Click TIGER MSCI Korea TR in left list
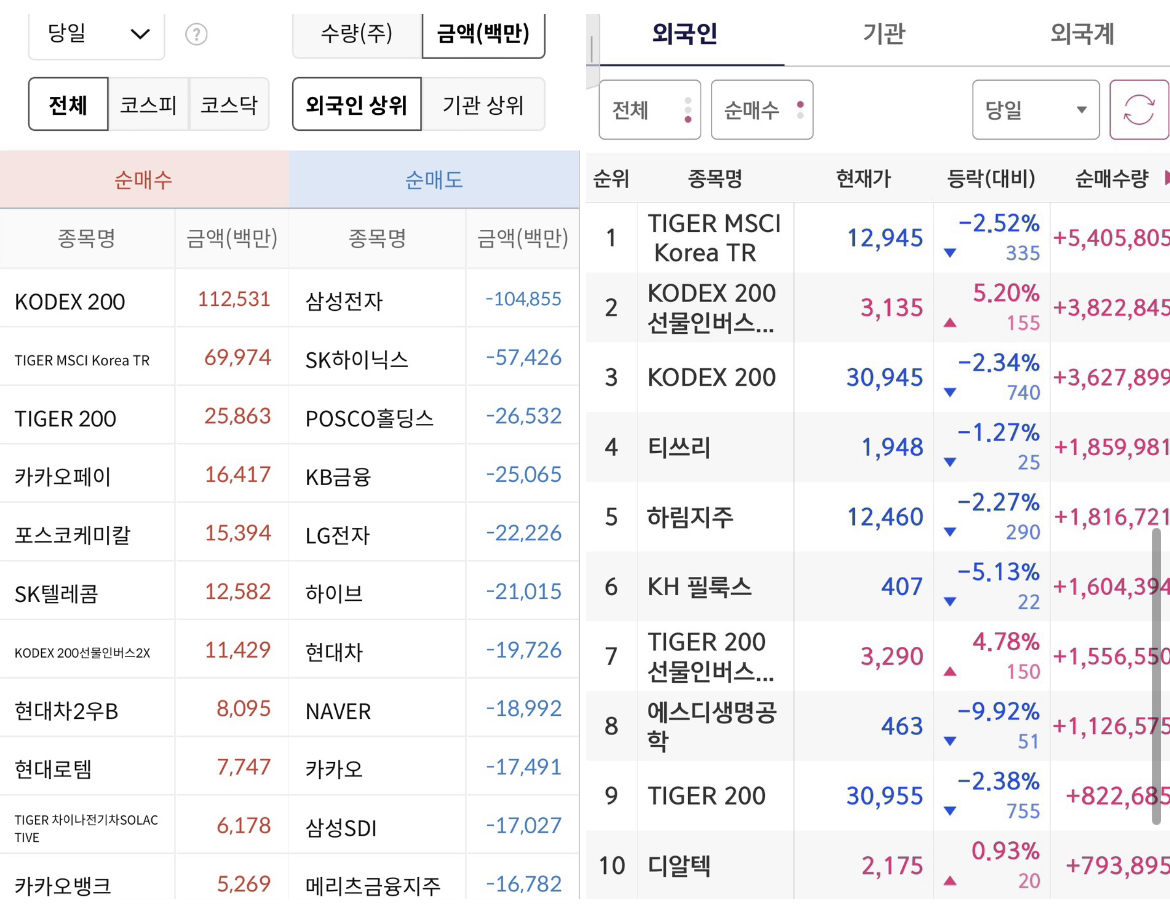The height and width of the screenshot is (919, 1170). [82, 360]
